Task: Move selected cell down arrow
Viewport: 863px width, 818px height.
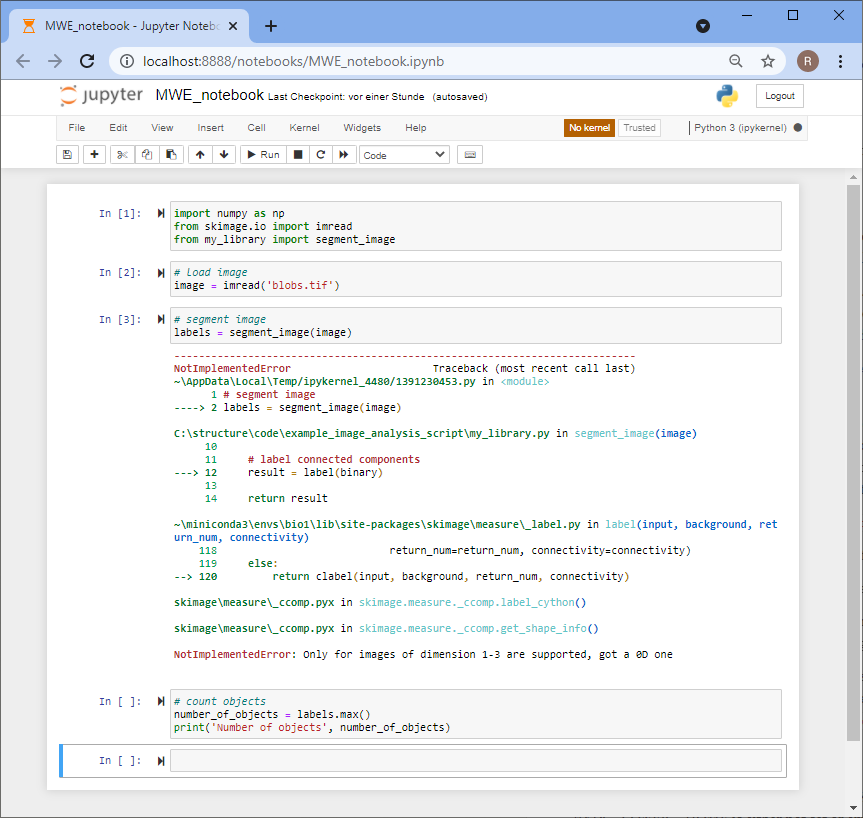Action: (224, 155)
